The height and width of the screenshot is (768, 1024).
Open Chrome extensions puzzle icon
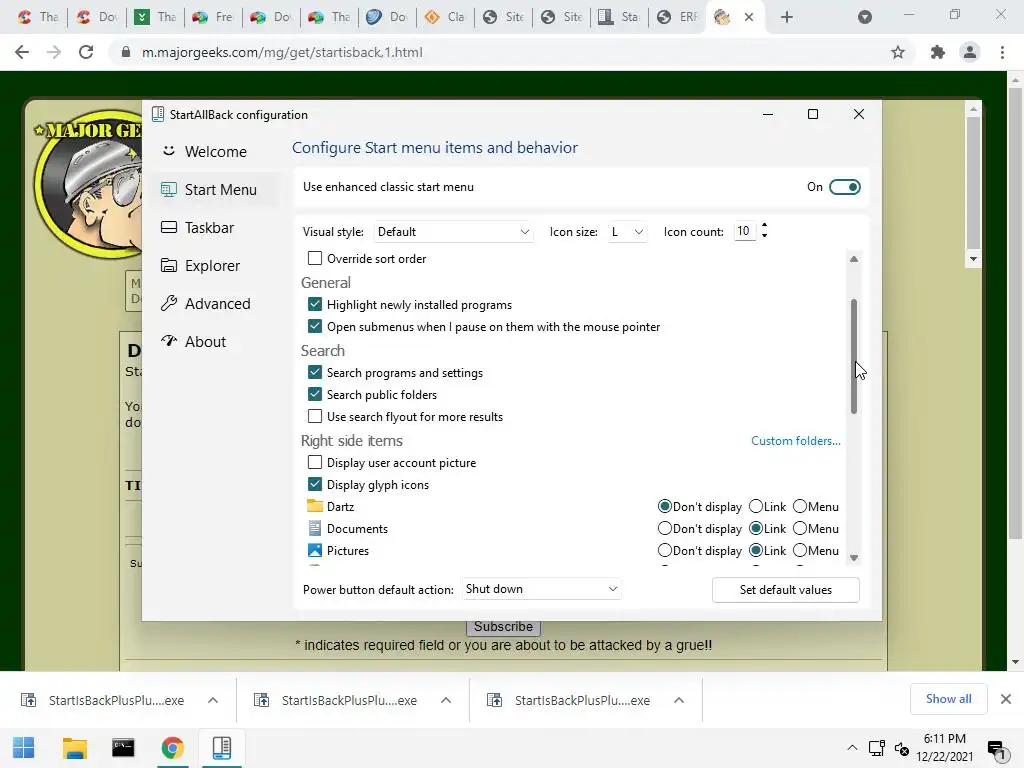(x=937, y=52)
